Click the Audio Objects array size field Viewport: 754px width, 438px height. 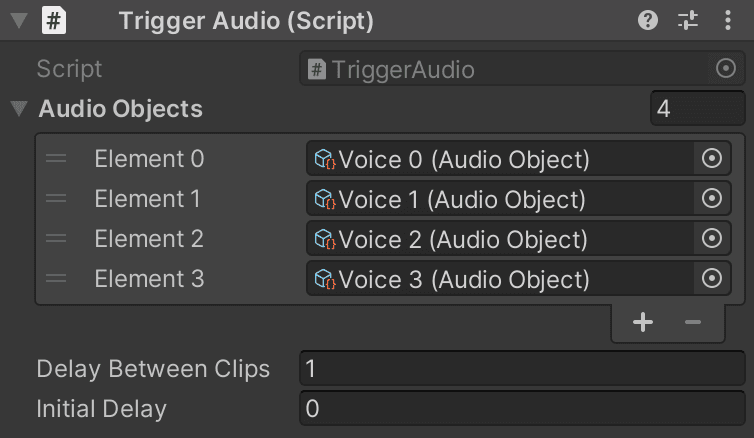pos(697,109)
